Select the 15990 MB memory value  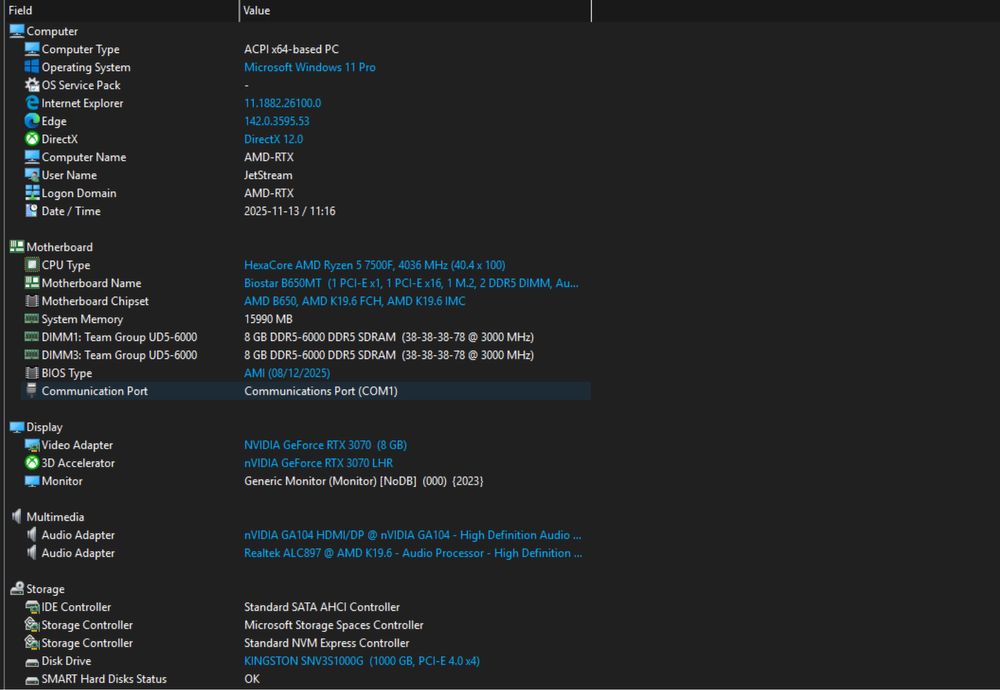pyautogui.click(x=268, y=319)
